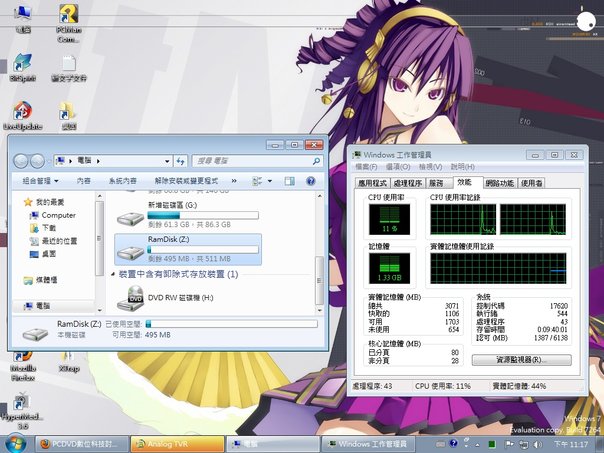The width and height of the screenshot is (604, 453).
Task: Switch to the 網路功能 tab
Action: pos(500,183)
